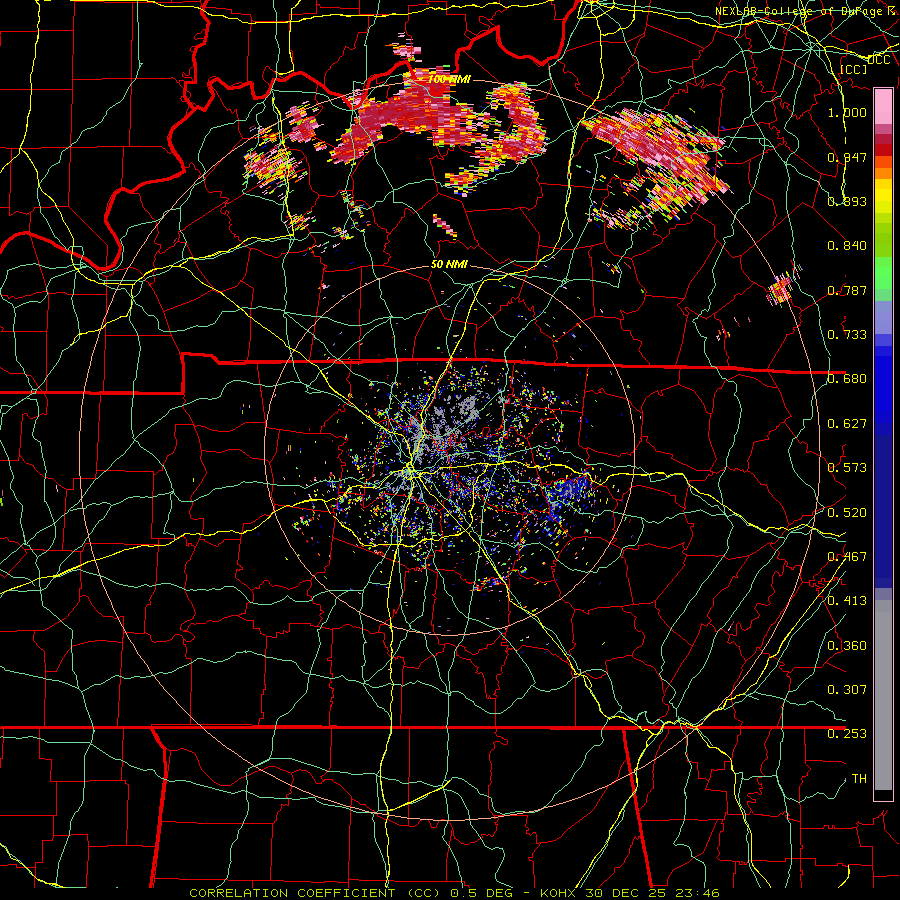Viewport: 900px width, 900px height.
Task: Click the 0.680 legend value
Action: 847,379
